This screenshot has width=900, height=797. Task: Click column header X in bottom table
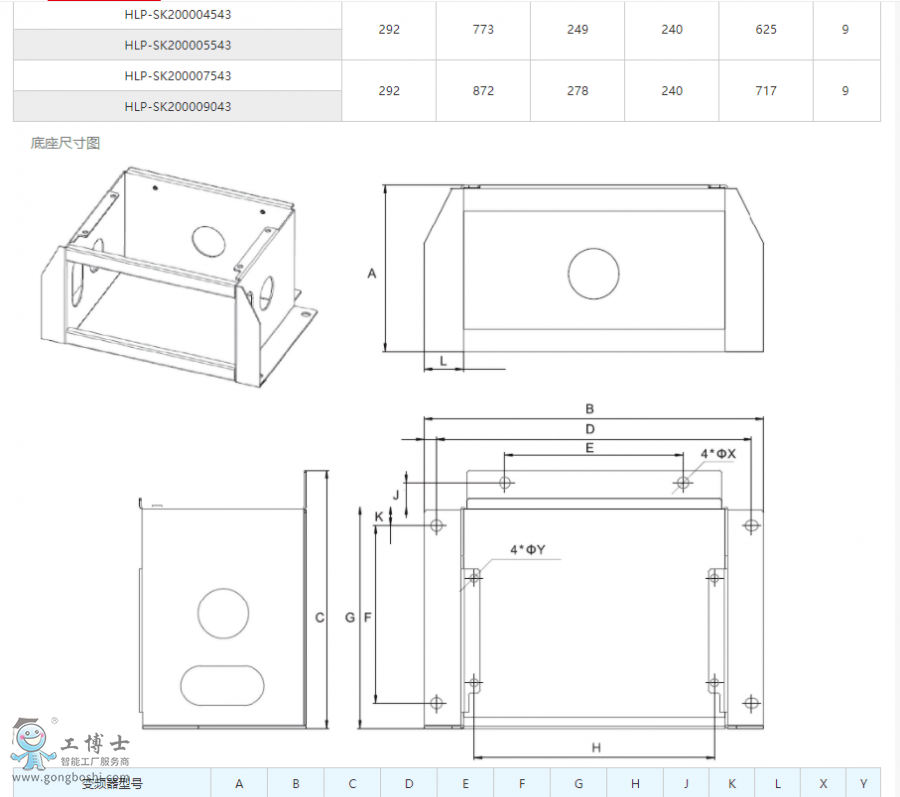coord(823,784)
